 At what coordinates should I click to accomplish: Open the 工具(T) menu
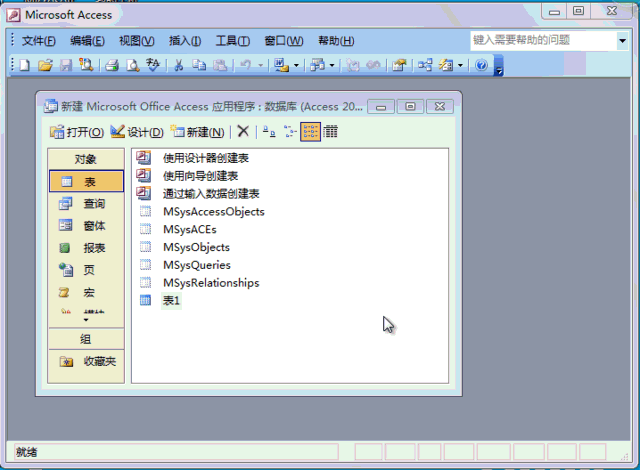[233, 41]
